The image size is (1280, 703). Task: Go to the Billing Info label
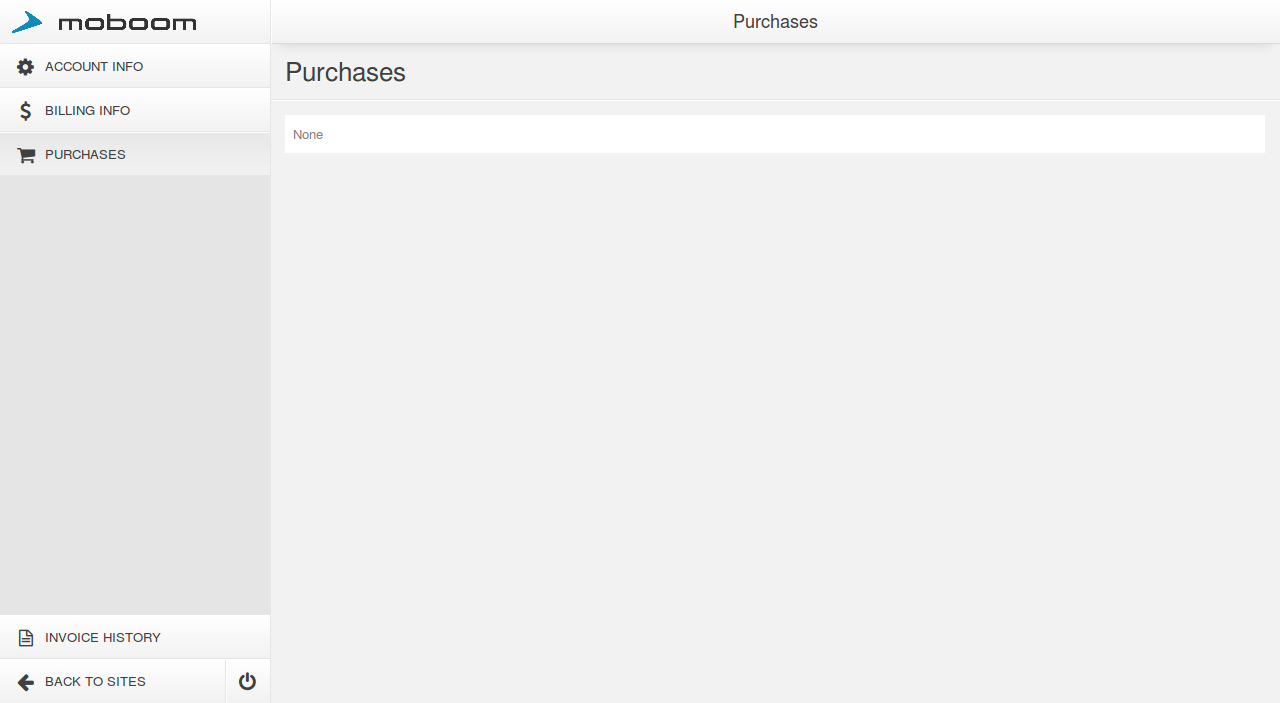[87, 111]
